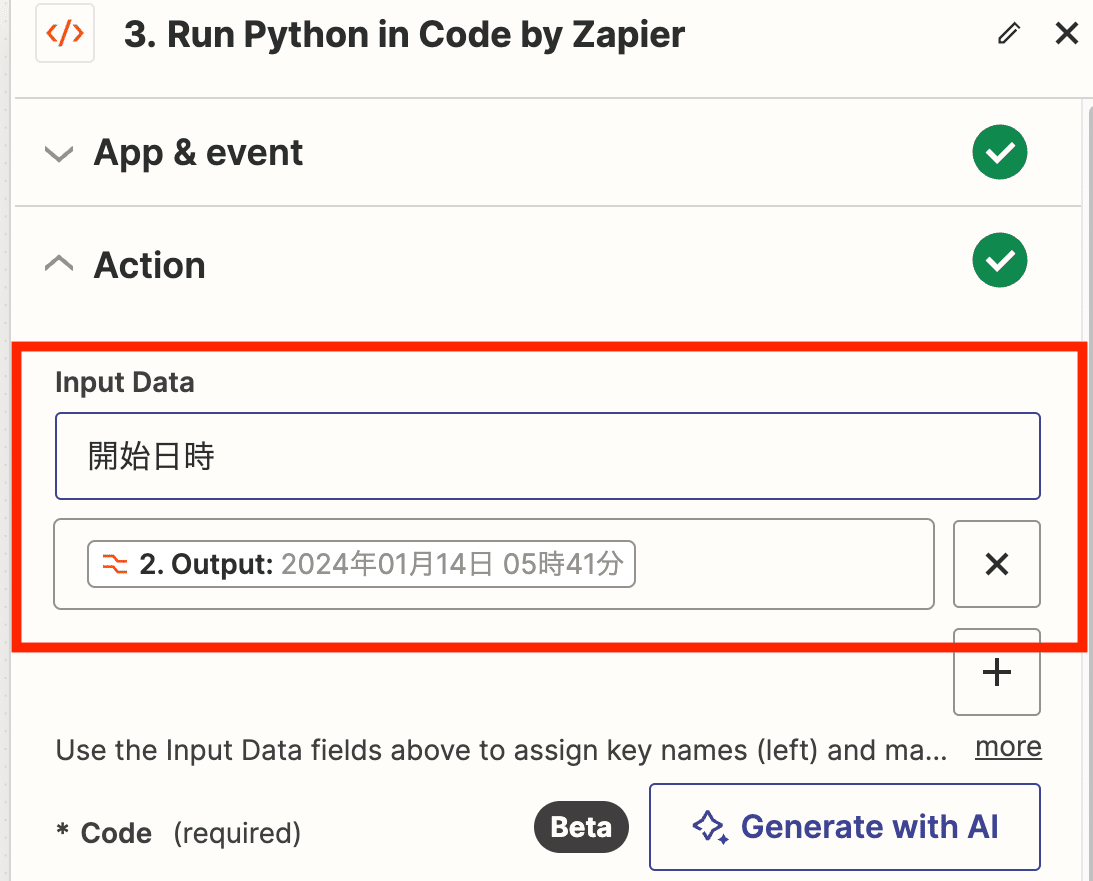Select the 2. Output mapped value pill
1093x881 pixels.
(x=361, y=564)
